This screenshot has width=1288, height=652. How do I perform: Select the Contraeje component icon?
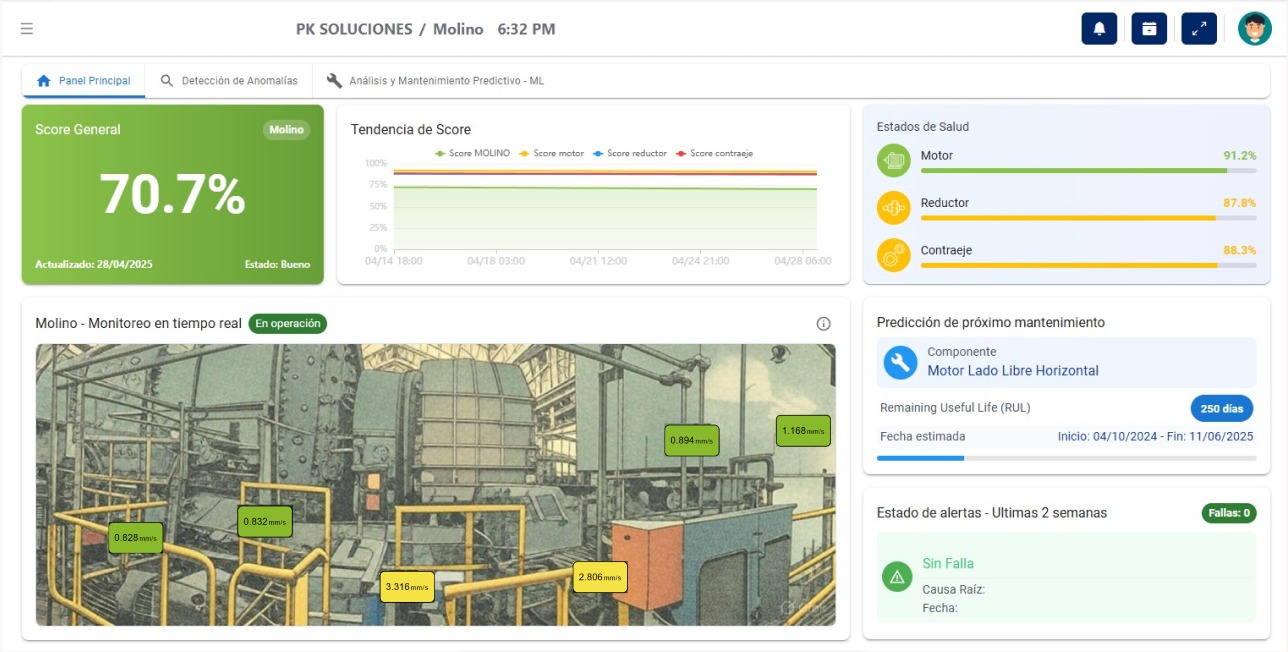(x=893, y=254)
